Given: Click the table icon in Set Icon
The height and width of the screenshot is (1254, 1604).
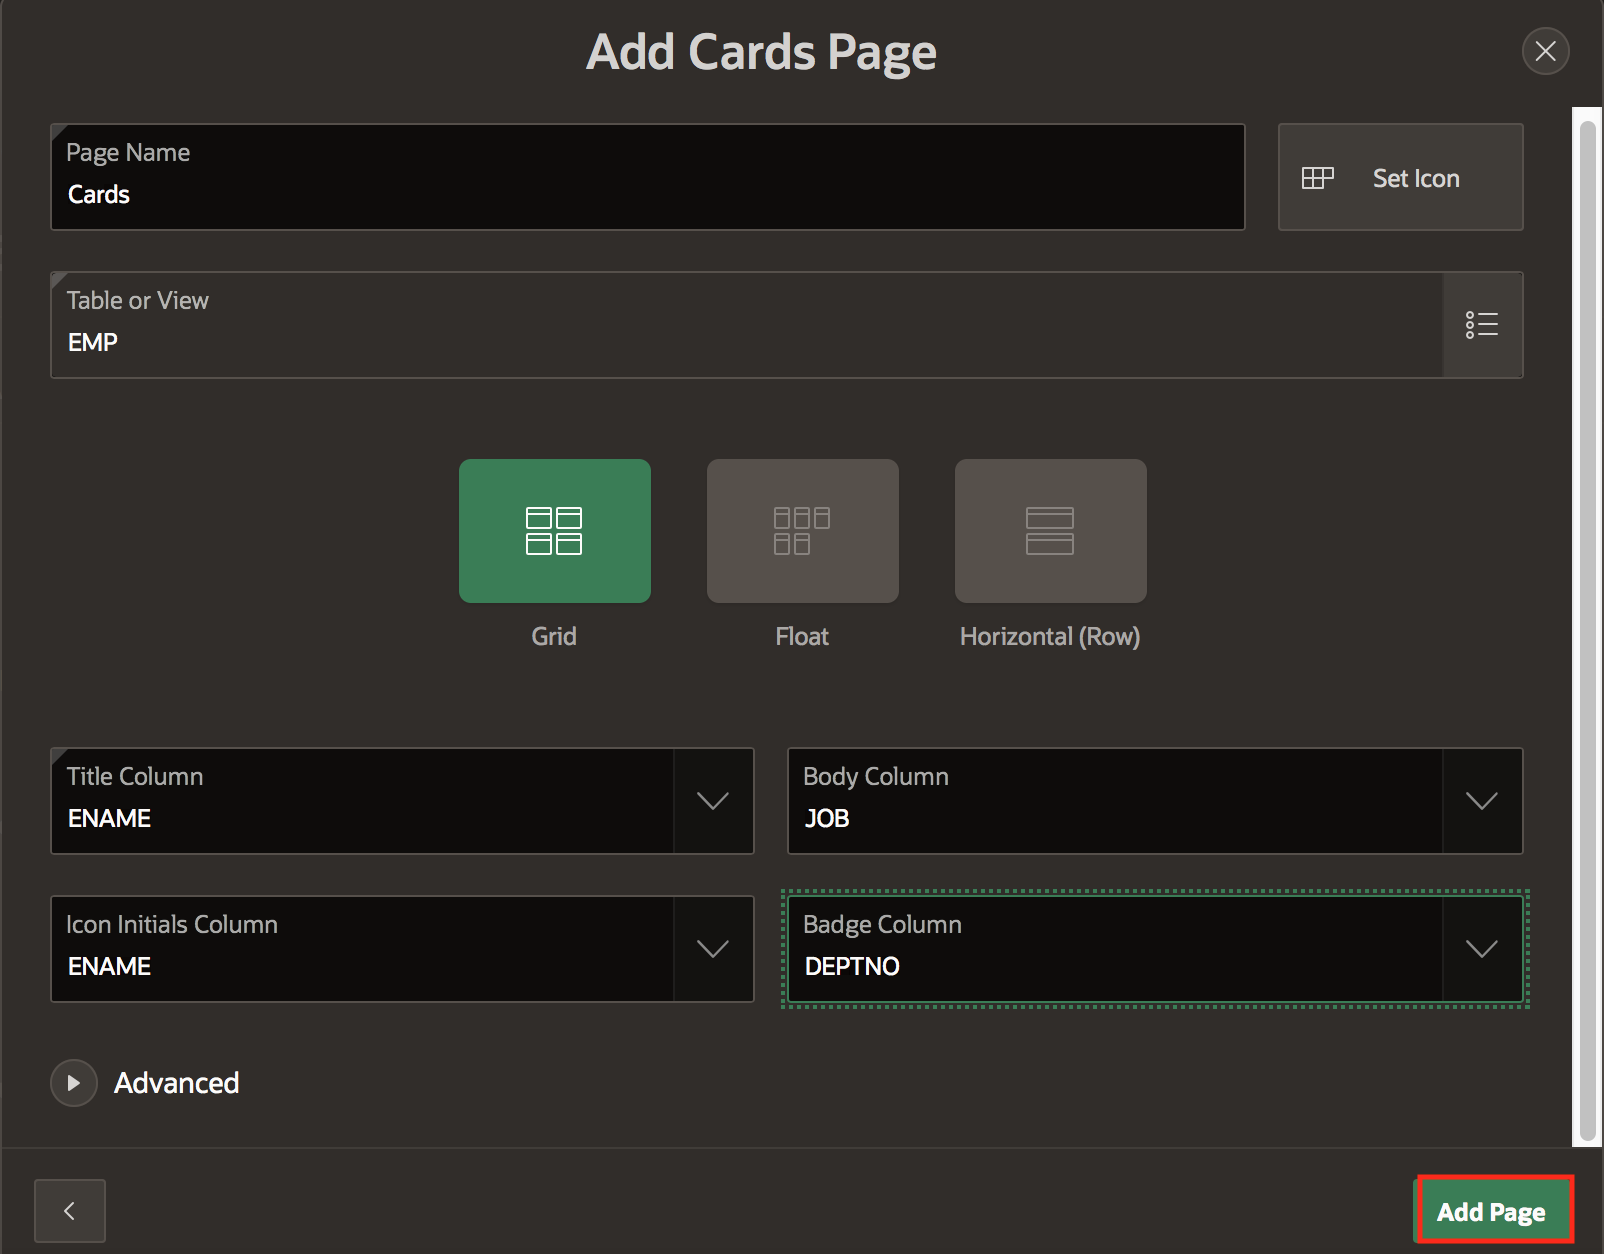Looking at the screenshot, I should 1317,178.
